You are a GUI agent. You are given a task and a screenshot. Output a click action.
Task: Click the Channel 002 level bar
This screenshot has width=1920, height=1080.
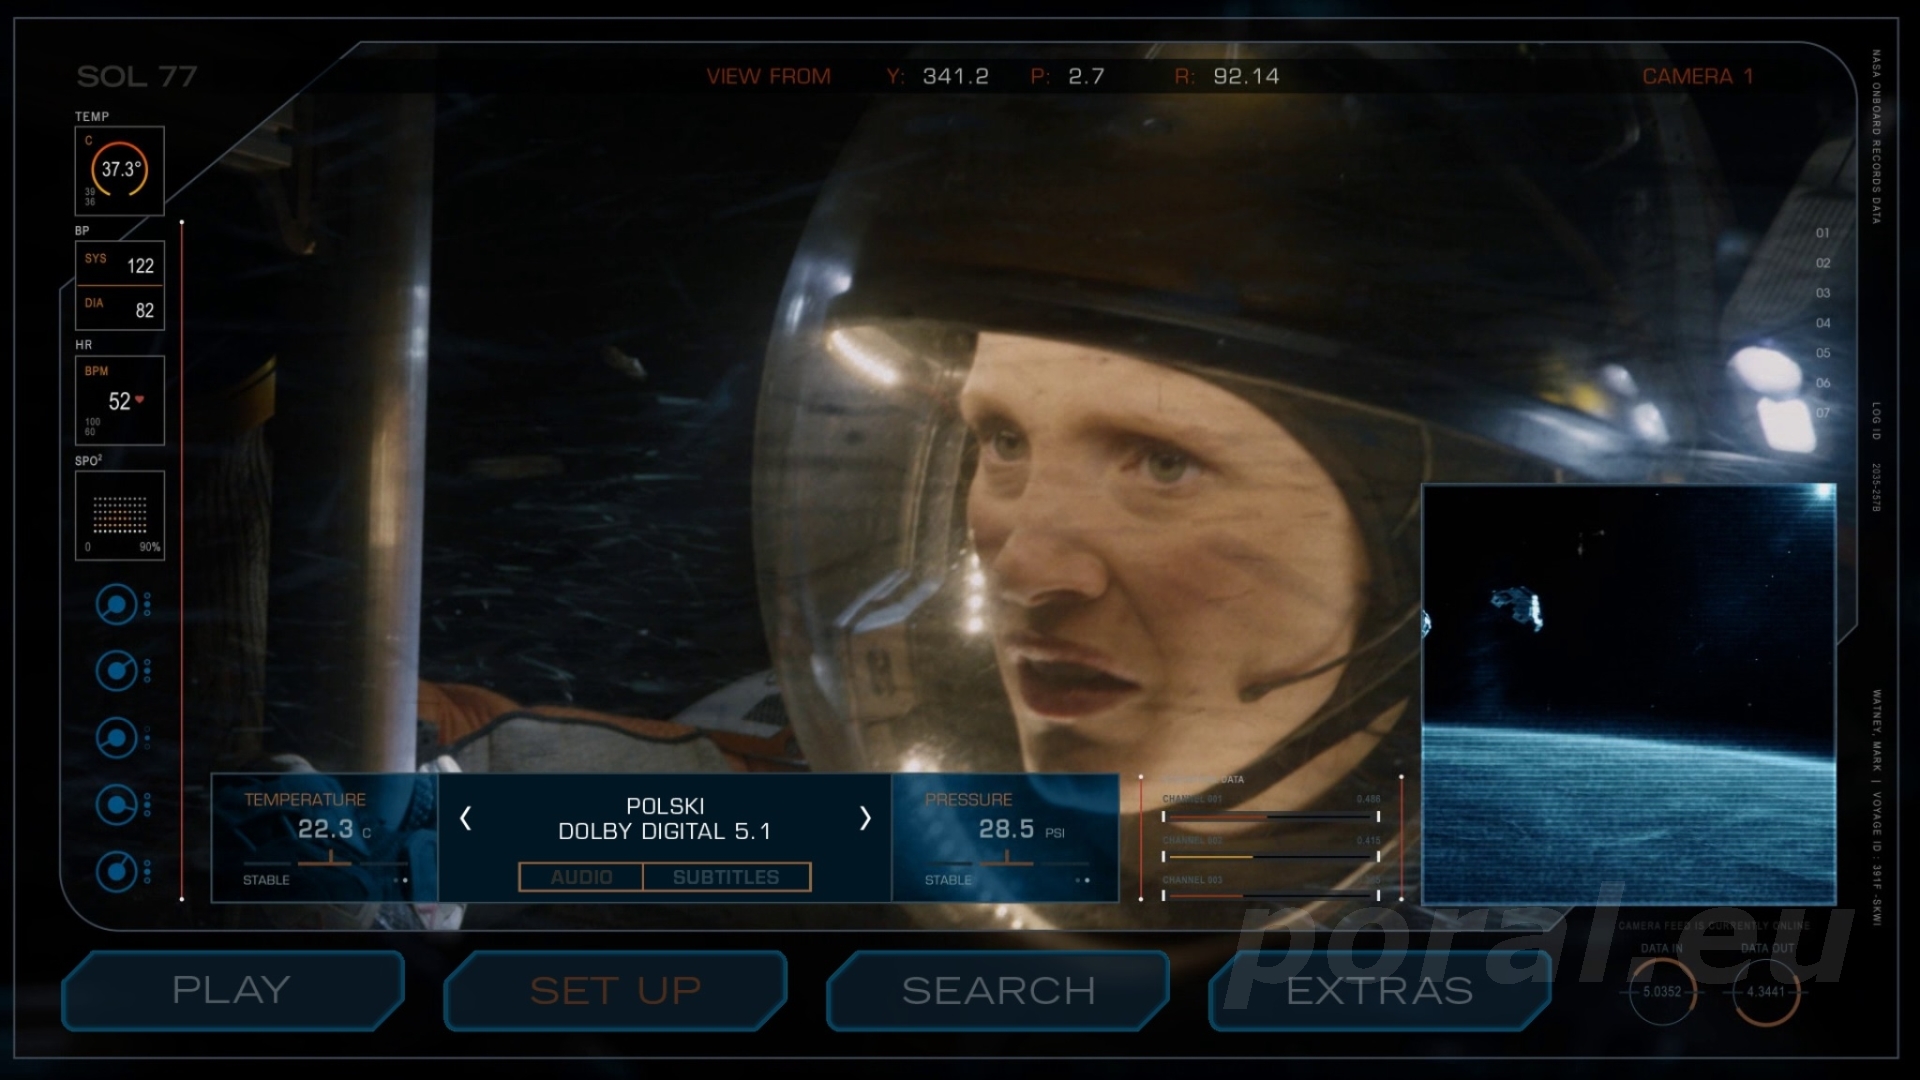click(1271, 857)
